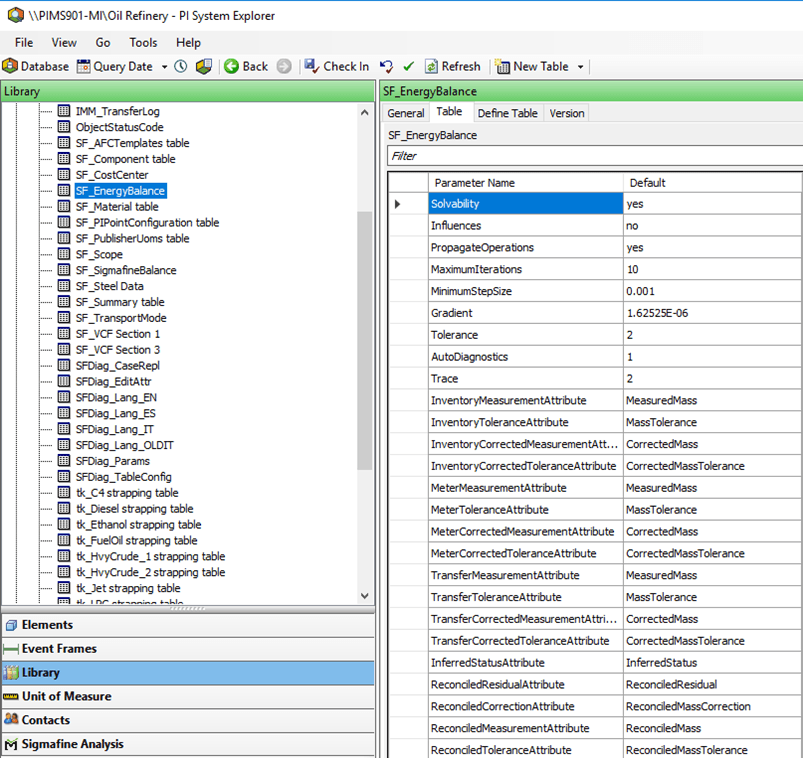Click the Back navigation button
Screen dimensions: 803x758
click(245, 66)
